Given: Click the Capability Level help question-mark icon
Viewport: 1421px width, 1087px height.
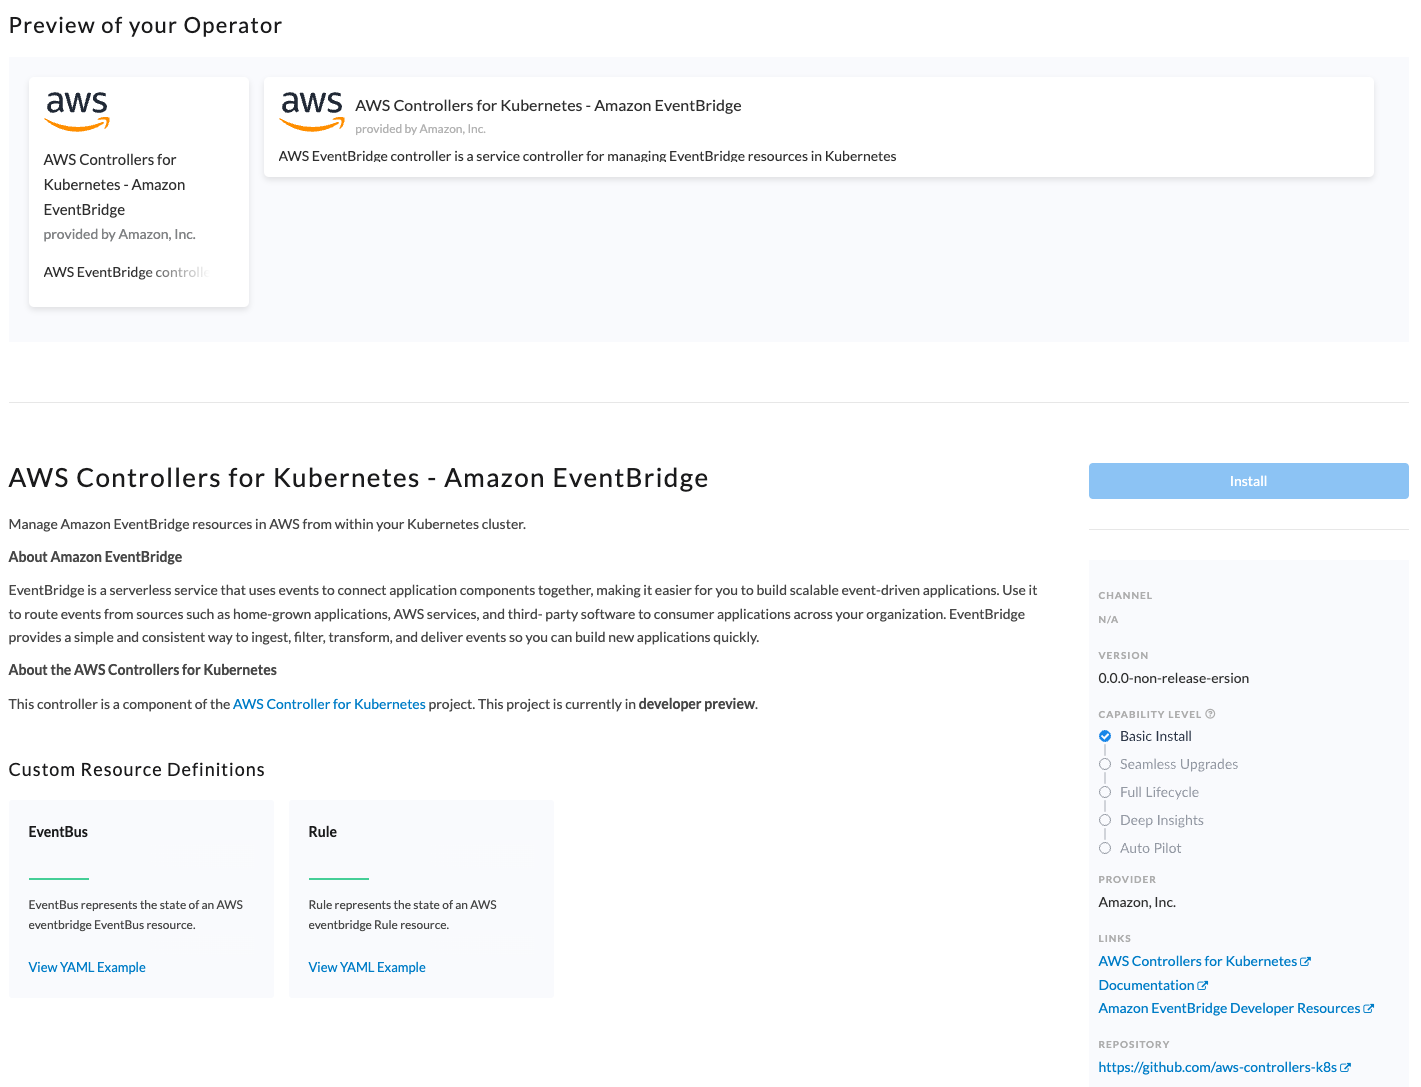Looking at the screenshot, I should coord(1210,714).
